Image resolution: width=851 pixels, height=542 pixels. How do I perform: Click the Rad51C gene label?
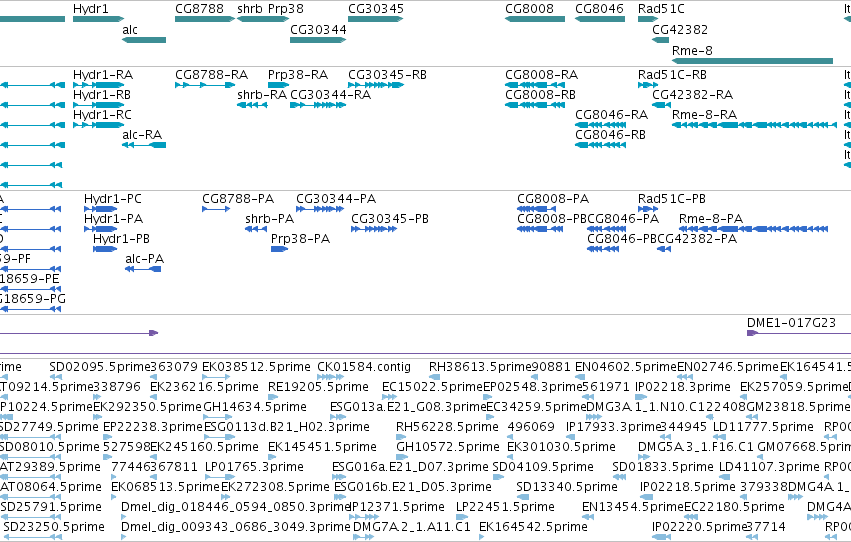[x=661, y=9]
